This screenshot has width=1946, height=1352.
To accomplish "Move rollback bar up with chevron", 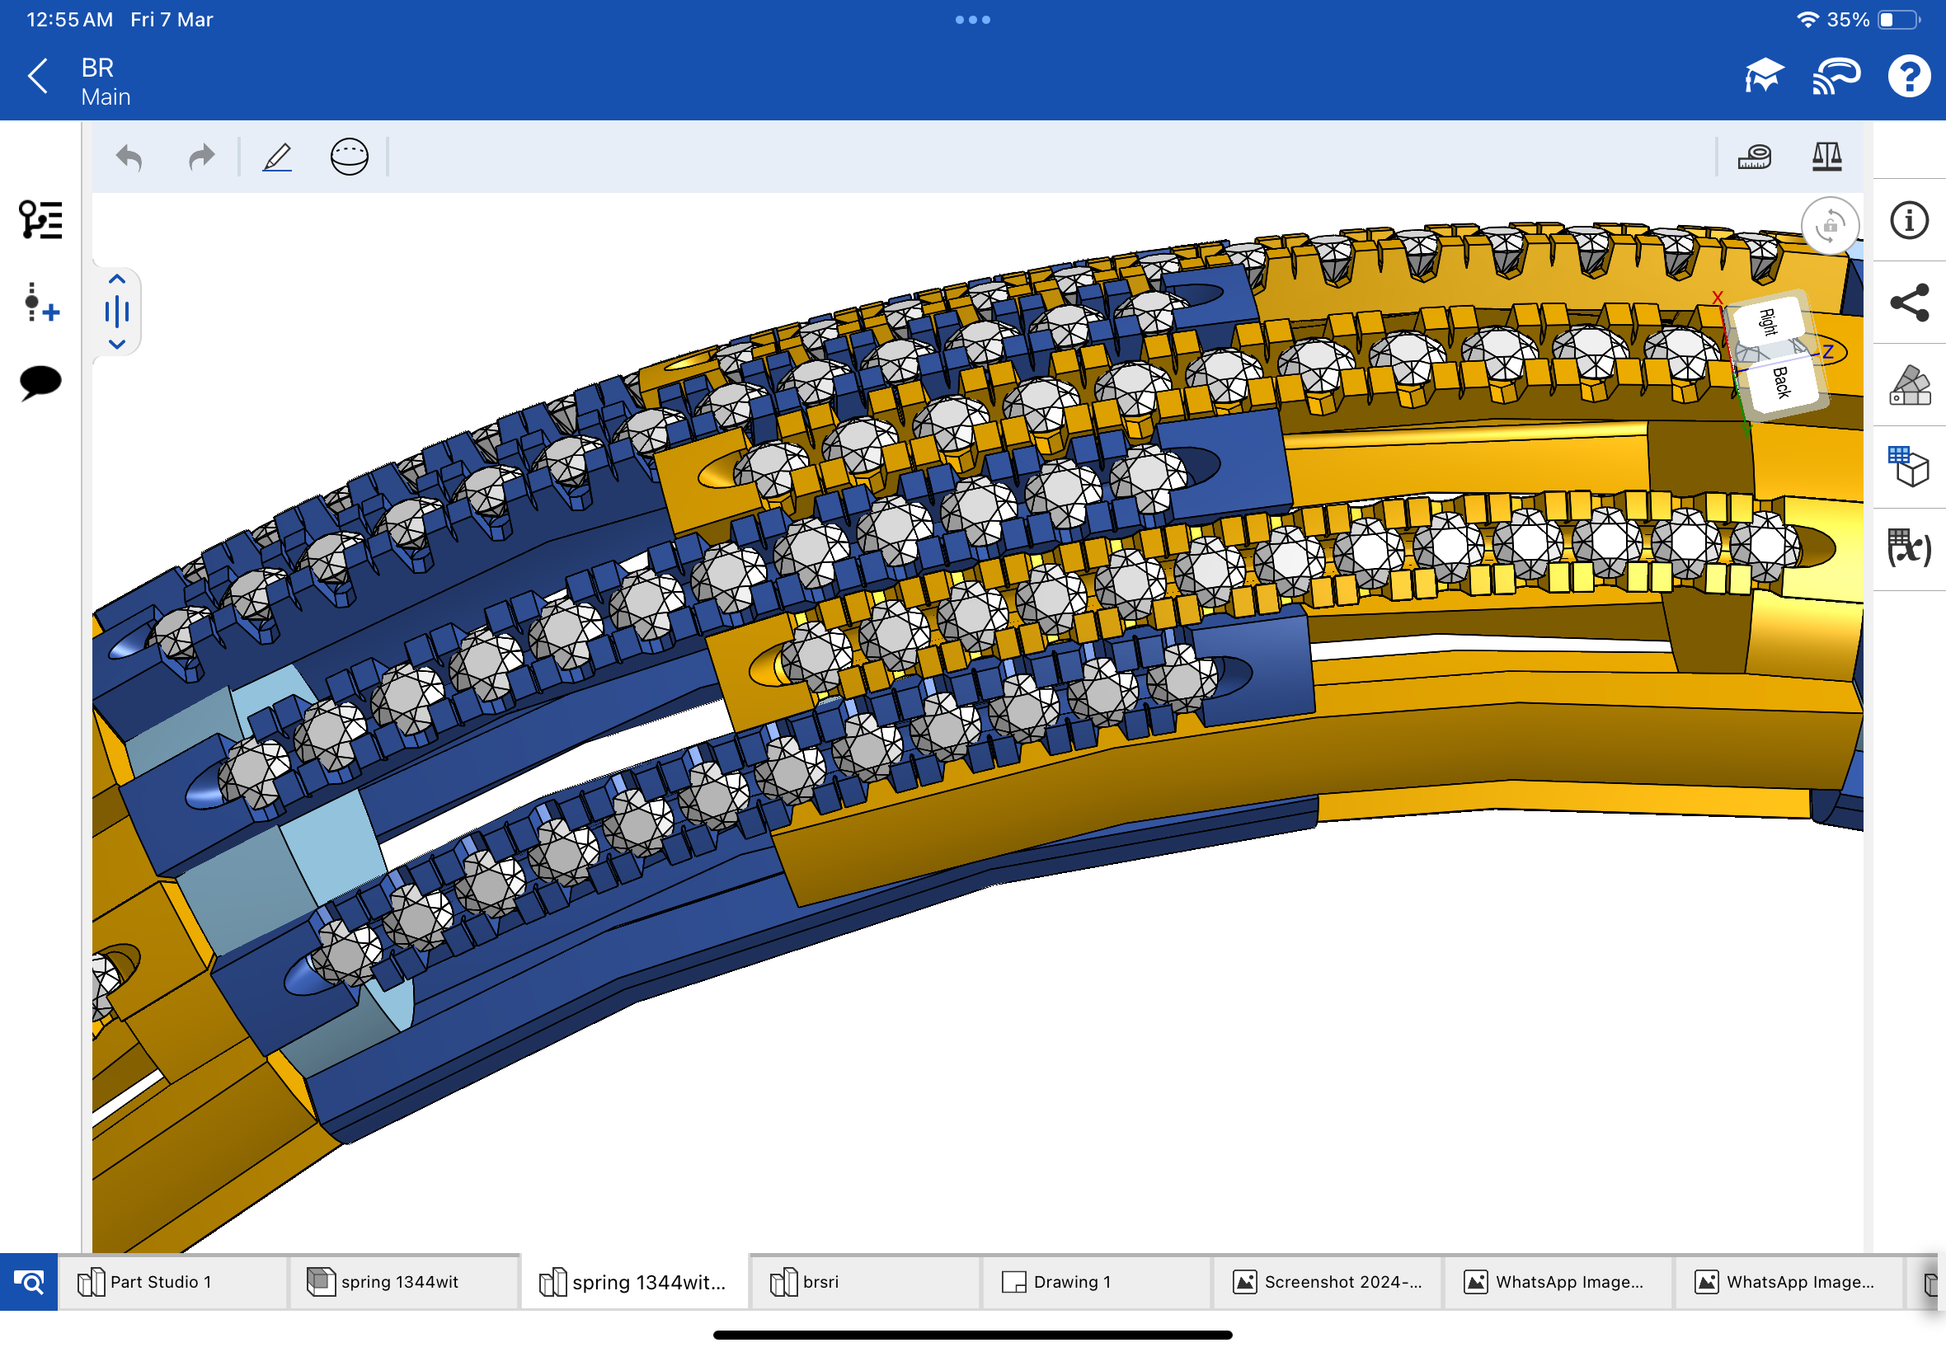I will point(117,280).
